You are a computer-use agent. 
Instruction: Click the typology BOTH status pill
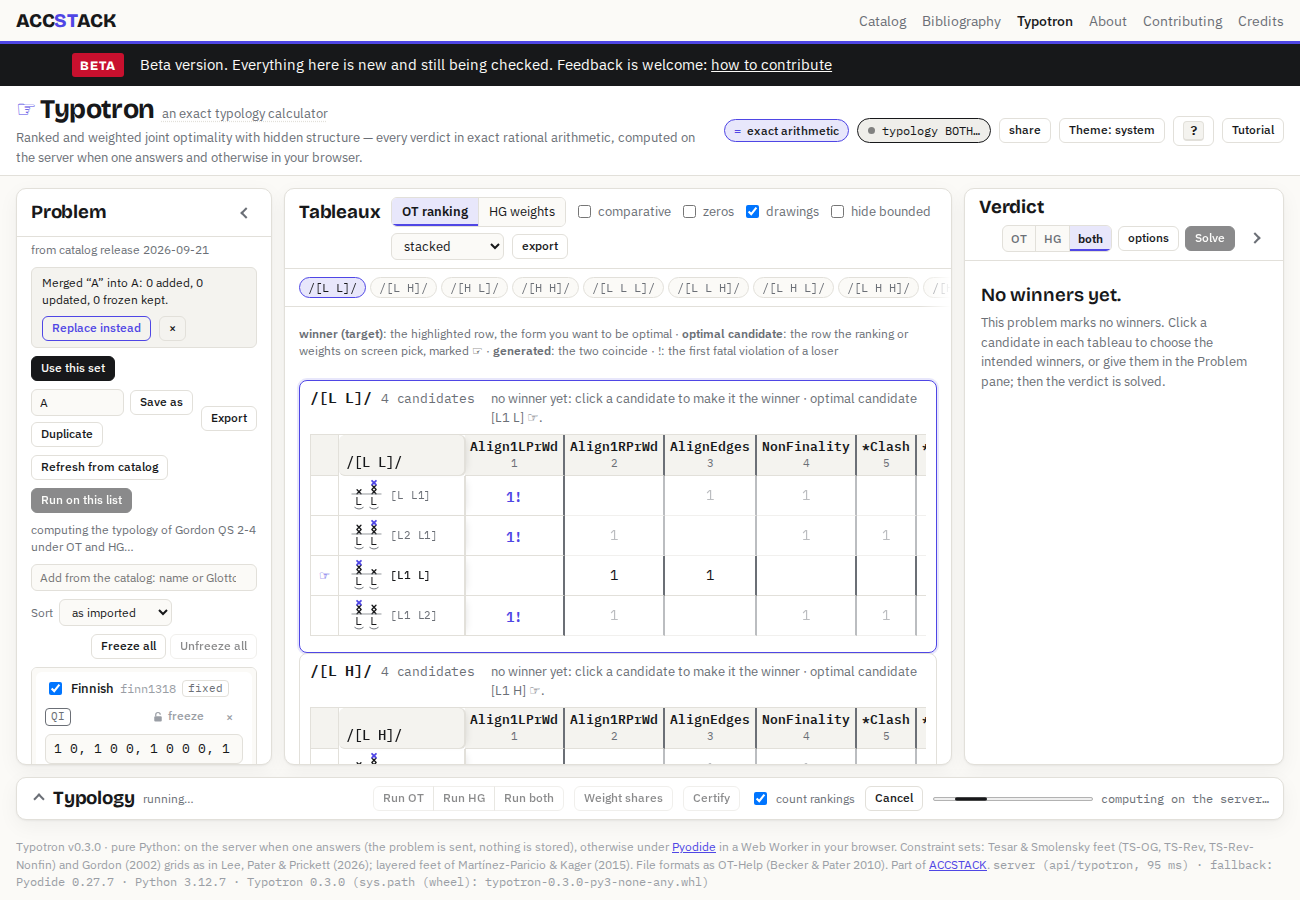[924, 131]
